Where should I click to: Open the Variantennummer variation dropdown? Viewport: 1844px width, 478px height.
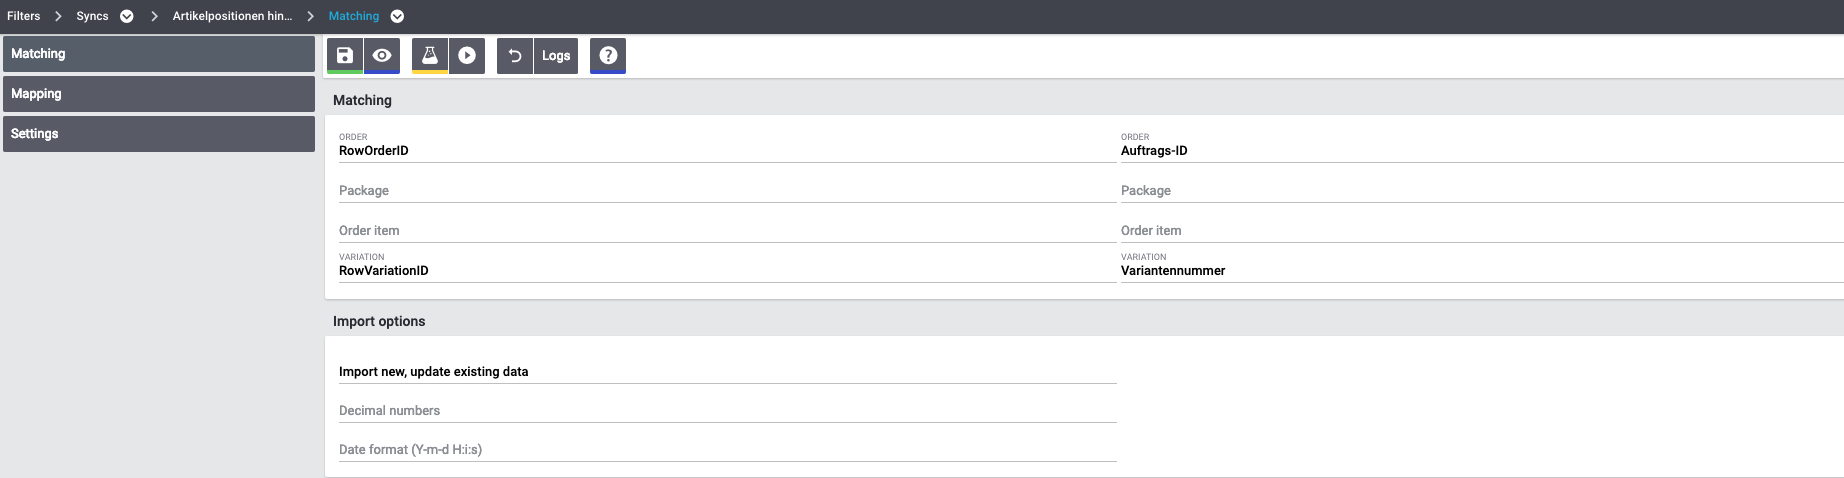(x=1480, y=271)
